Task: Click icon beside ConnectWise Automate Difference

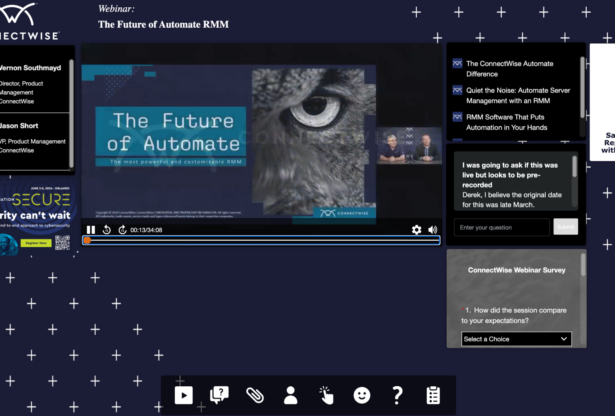Action: click(457, 64)
